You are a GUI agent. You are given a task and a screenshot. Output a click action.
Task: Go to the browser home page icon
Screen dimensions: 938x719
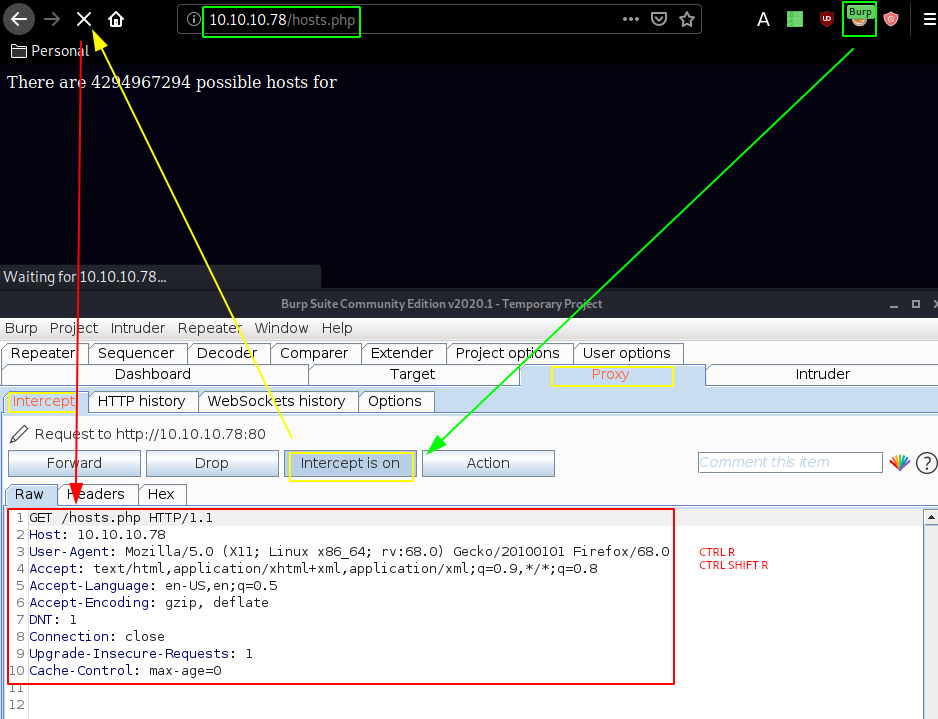coord(116,19)
